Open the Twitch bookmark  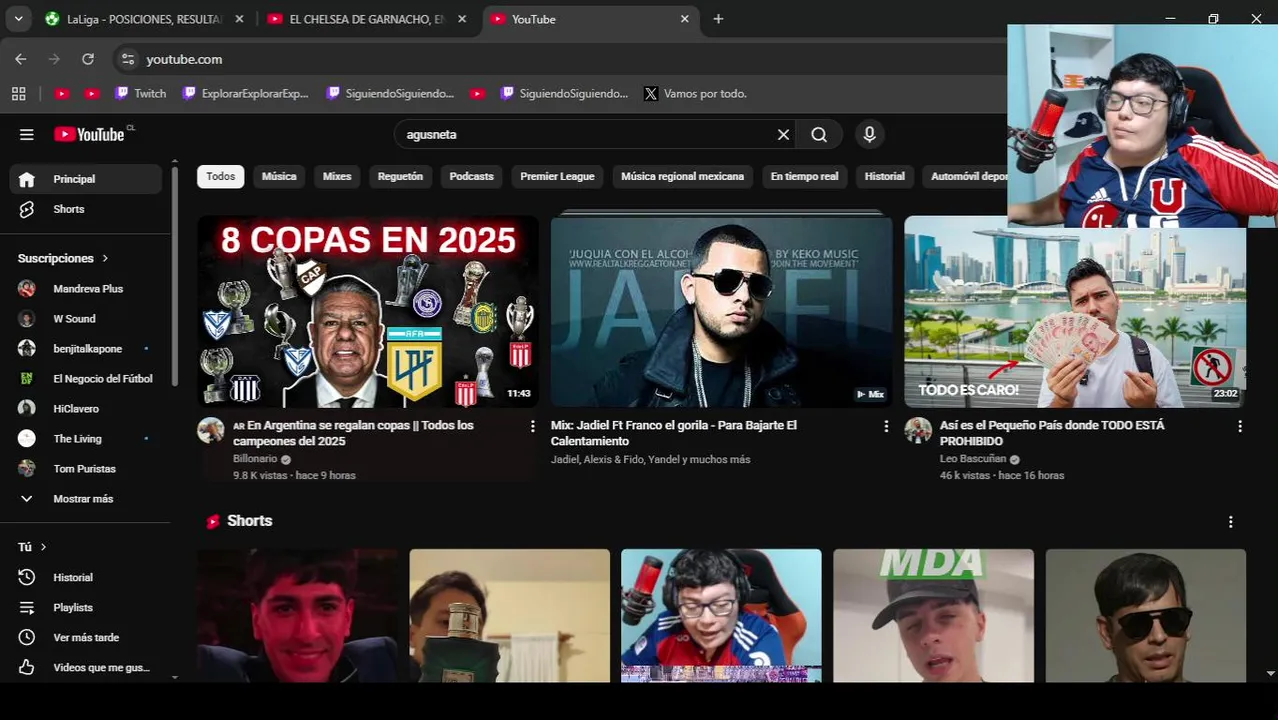pyautogui.click(x=140, y=93)
